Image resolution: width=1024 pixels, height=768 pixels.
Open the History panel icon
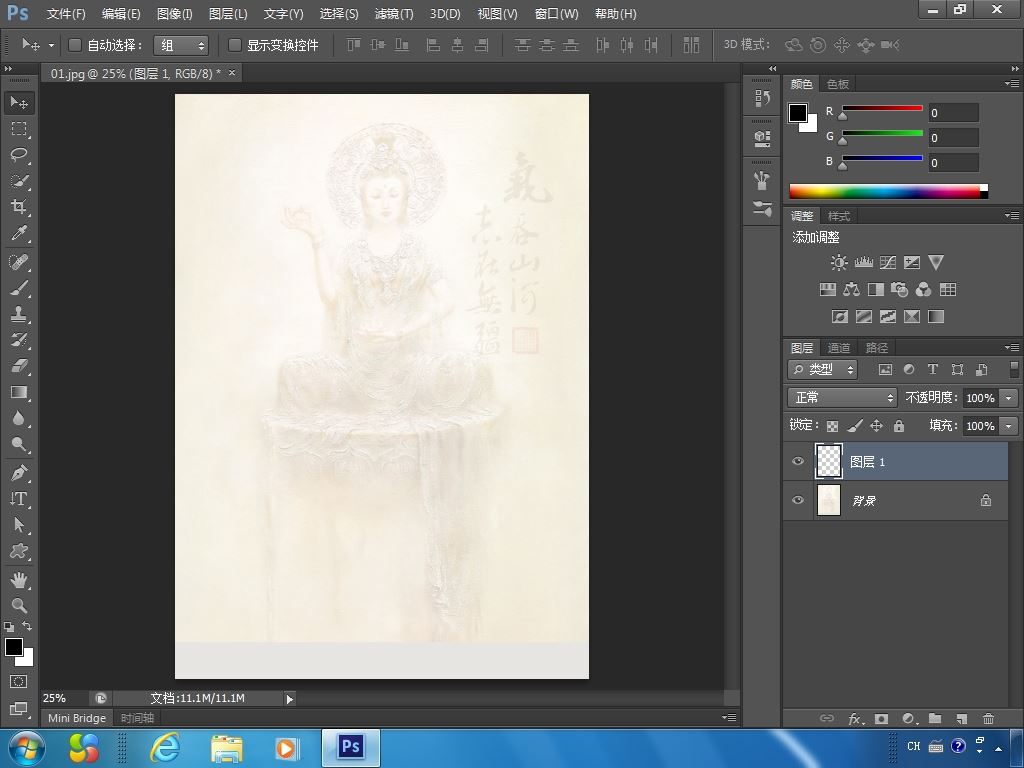click(762, 99)
